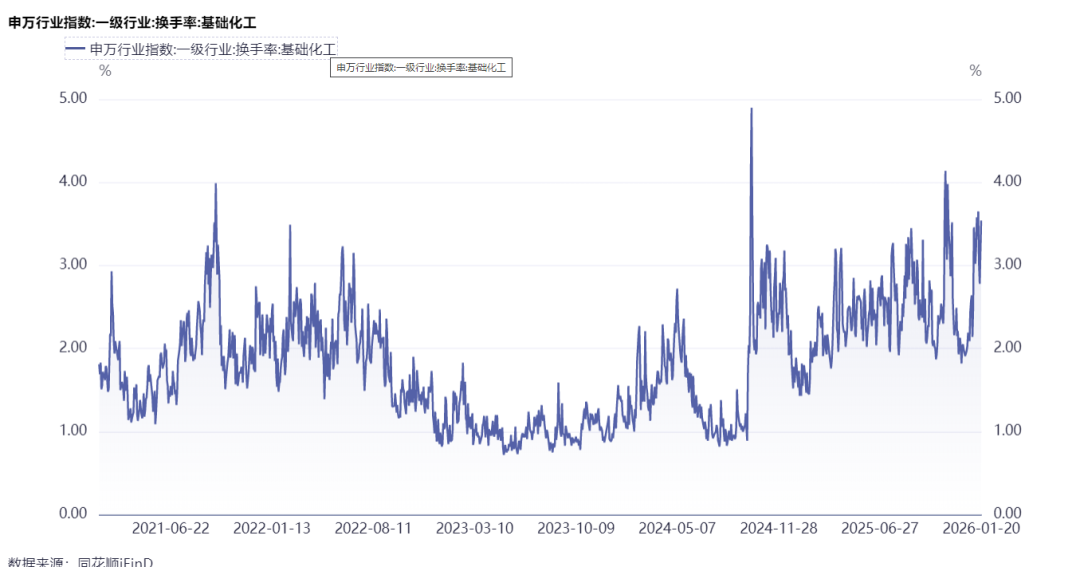Click the chart title 申万行业指数:一级行业:换手率:基础化工

tap(132, 23)
